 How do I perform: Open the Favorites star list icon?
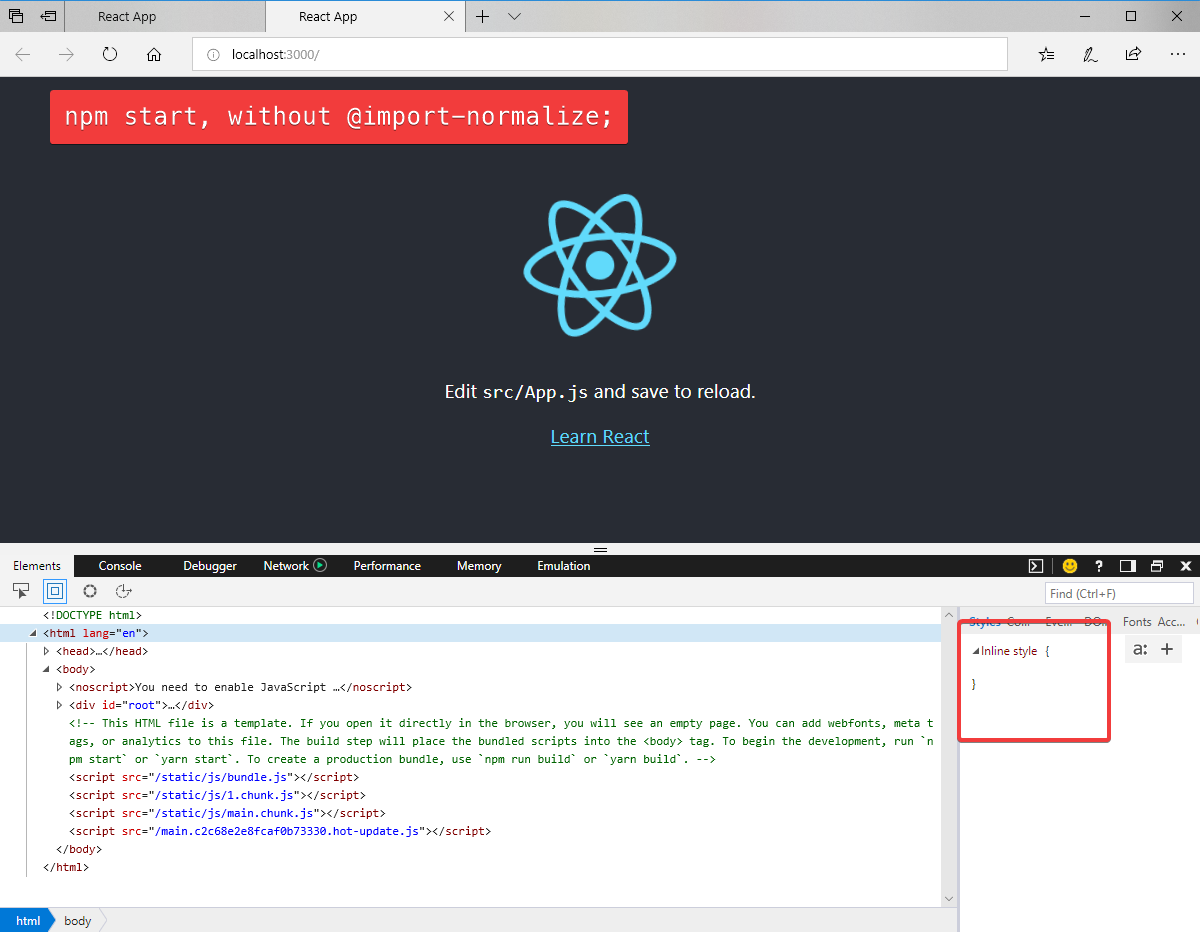pyautogui.click(x=1046, y=54)
